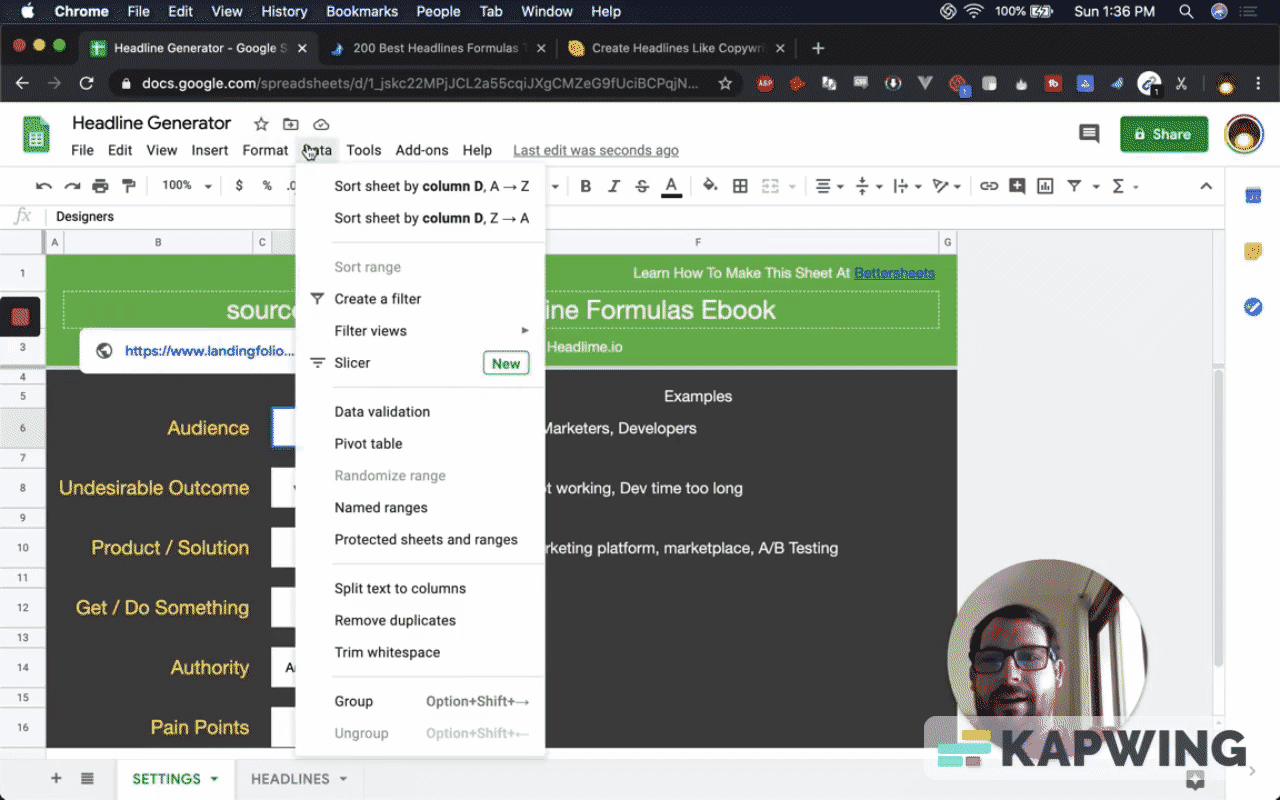Screen dimensions: 1280x800
Task: Open the Google Sheets home icon
Action: click(x=37, y=134)
